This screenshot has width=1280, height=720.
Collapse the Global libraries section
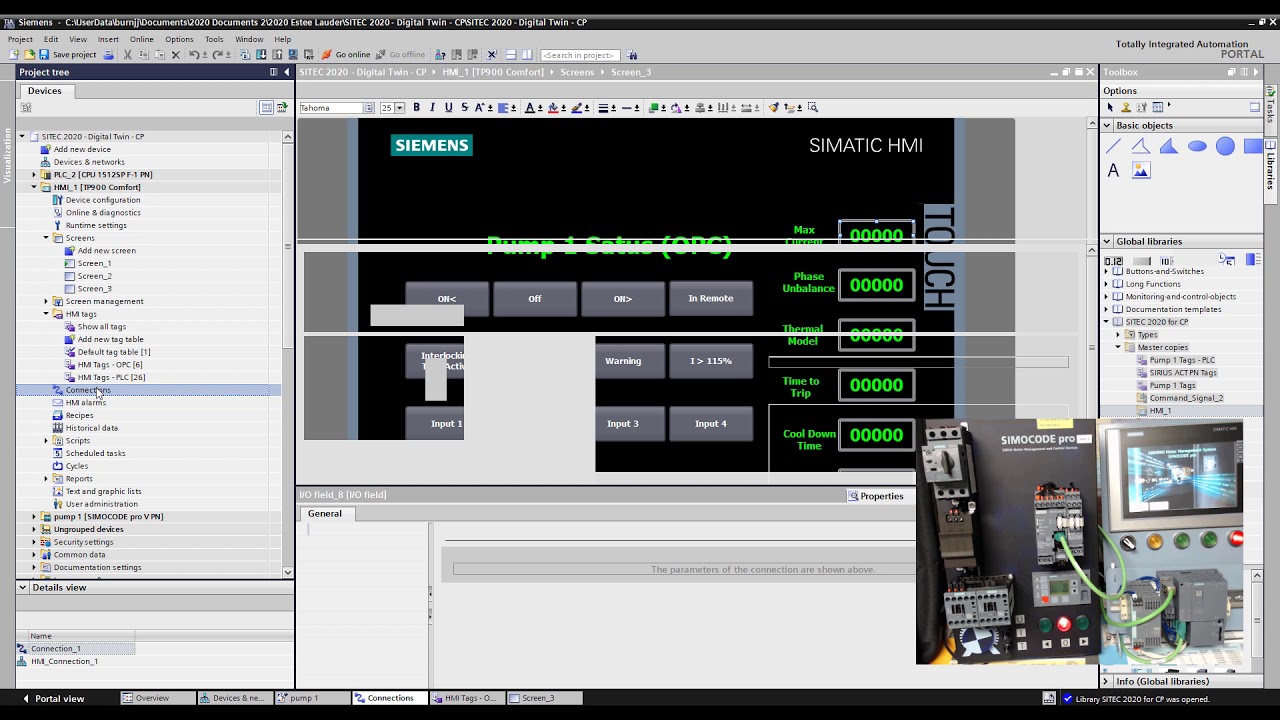coord(1107,242)
